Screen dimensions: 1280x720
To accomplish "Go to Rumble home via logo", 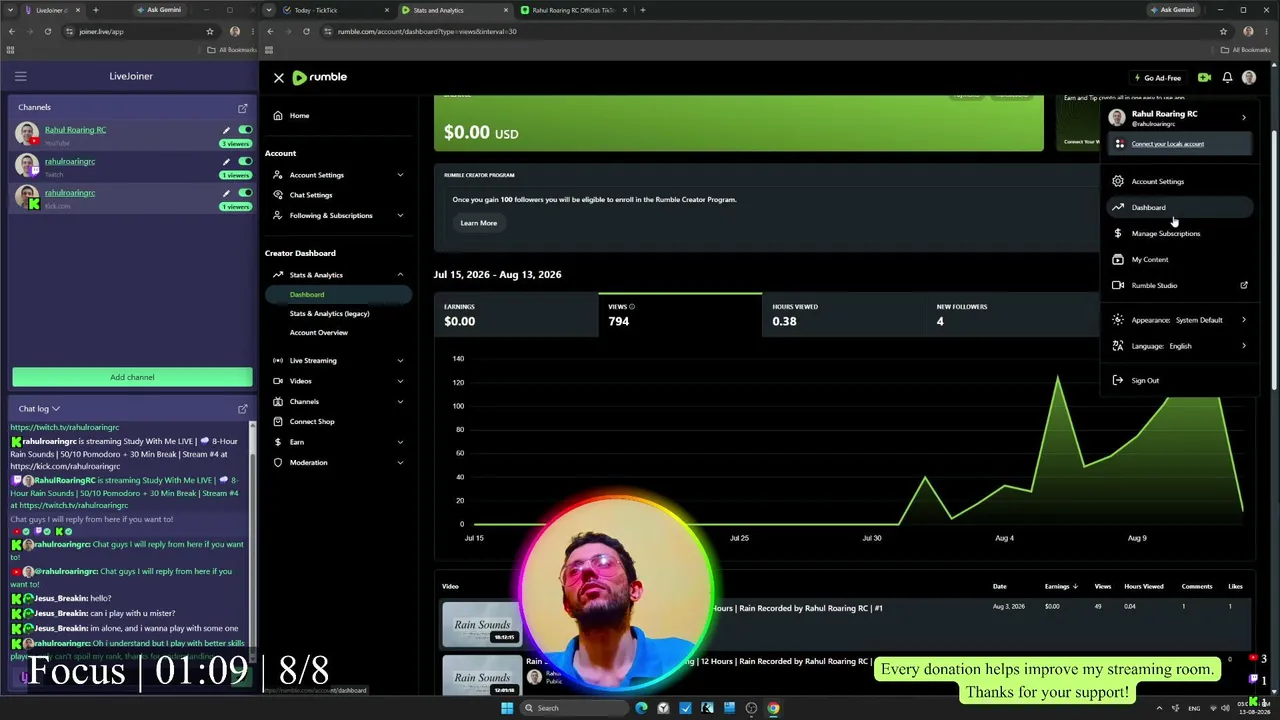I will click(x=320, y=77).
